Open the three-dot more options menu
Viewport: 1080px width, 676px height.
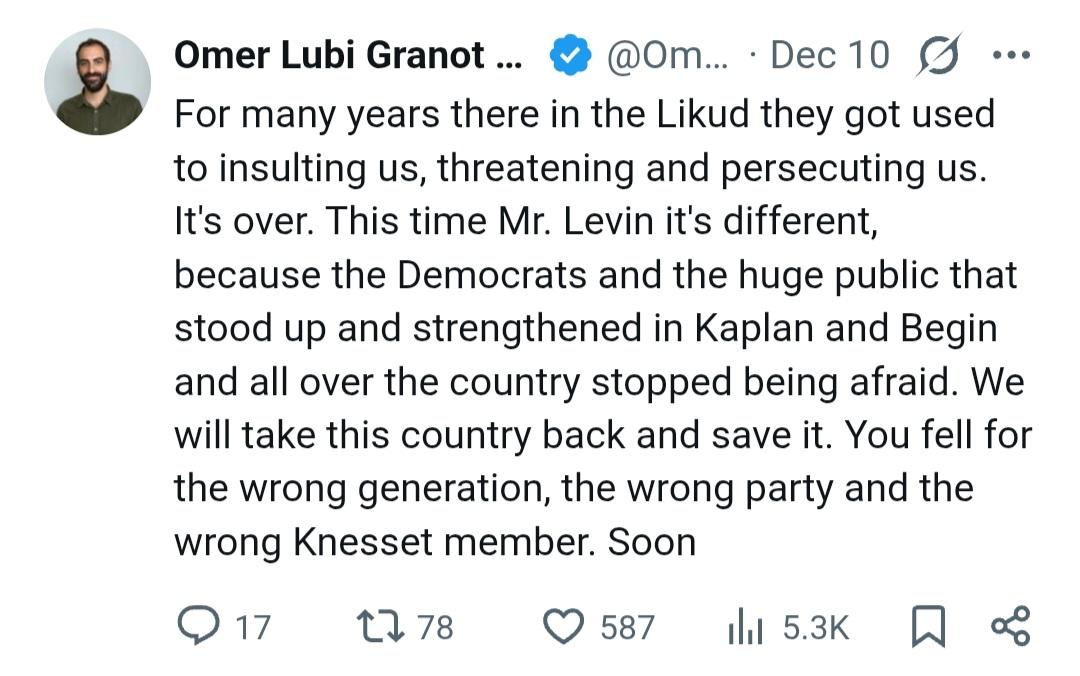click(x=1010, y=56)
